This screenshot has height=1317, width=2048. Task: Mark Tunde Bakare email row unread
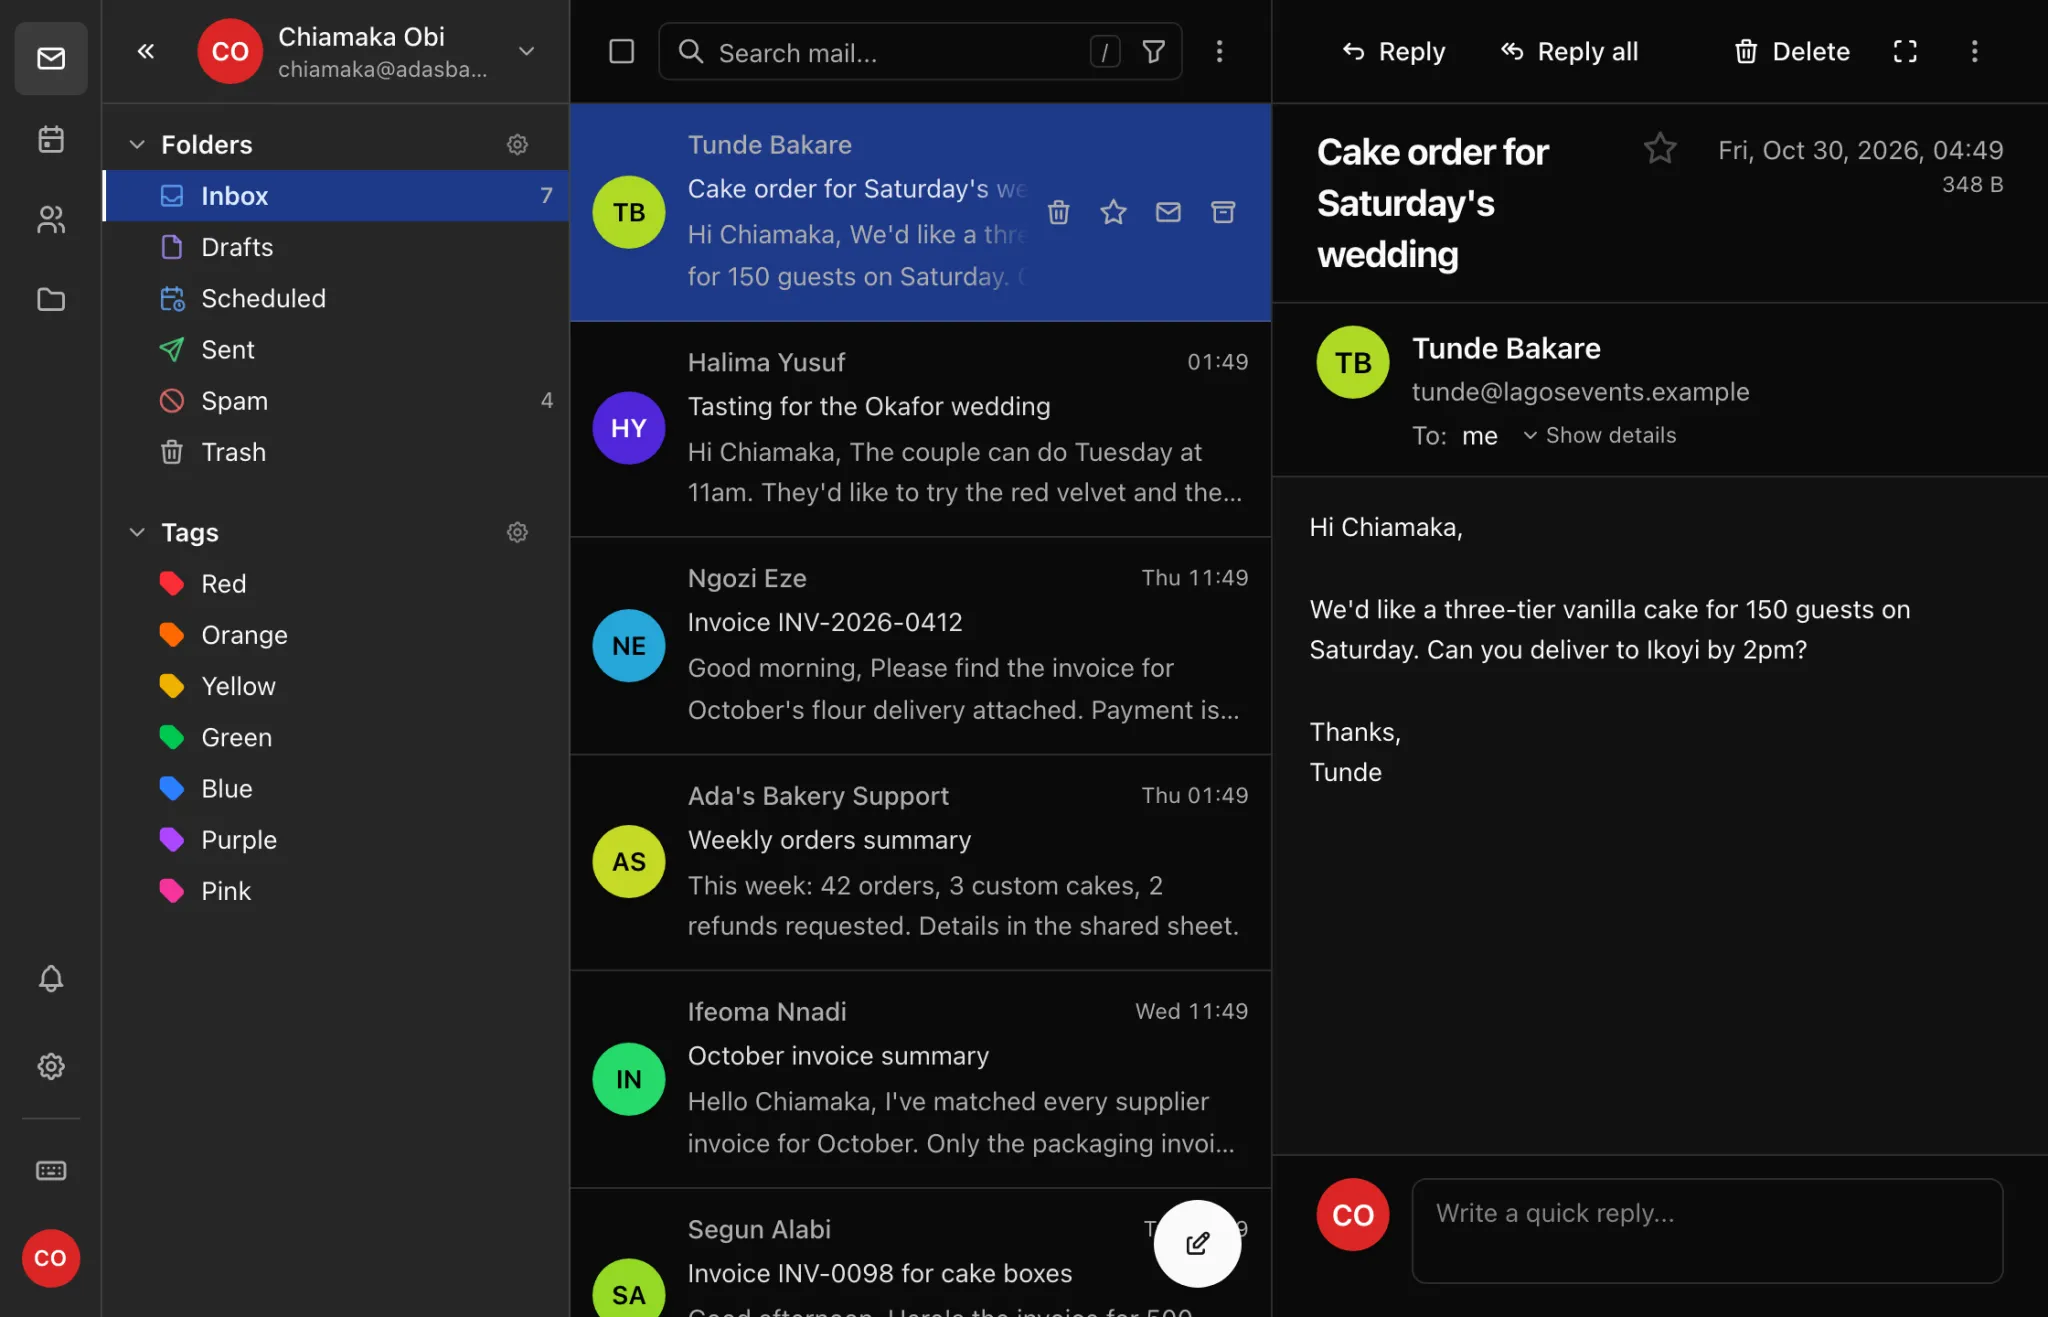[1168, 212]
